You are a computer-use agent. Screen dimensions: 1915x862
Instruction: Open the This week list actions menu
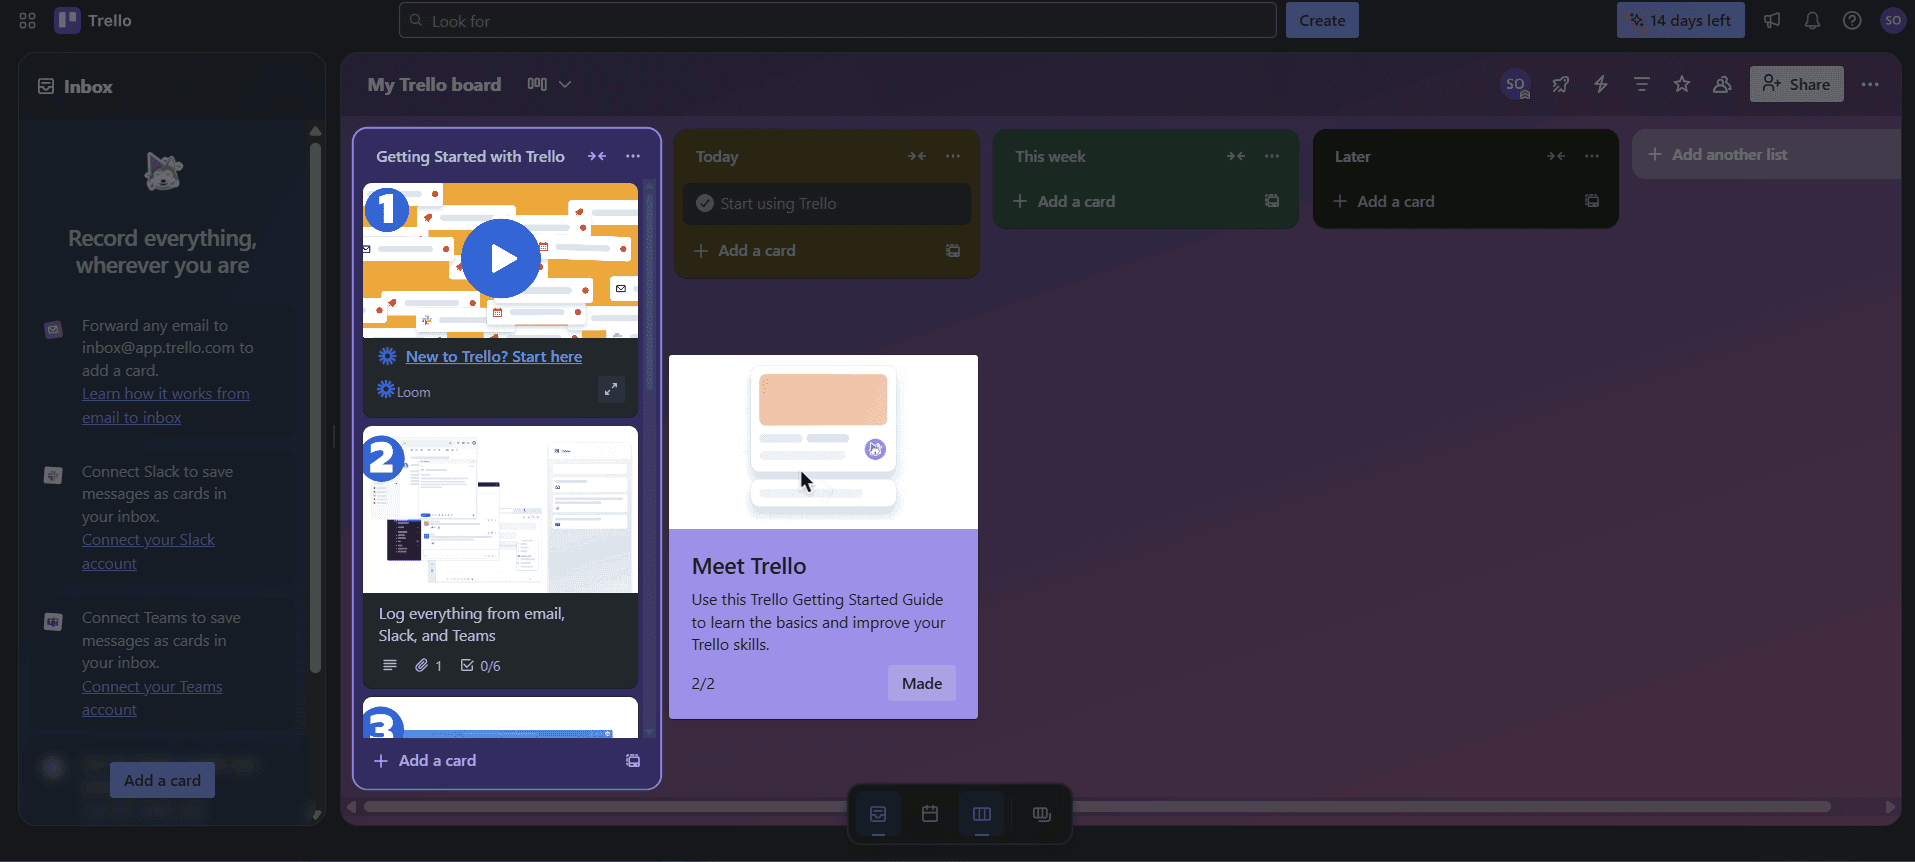coord(1272,156)
